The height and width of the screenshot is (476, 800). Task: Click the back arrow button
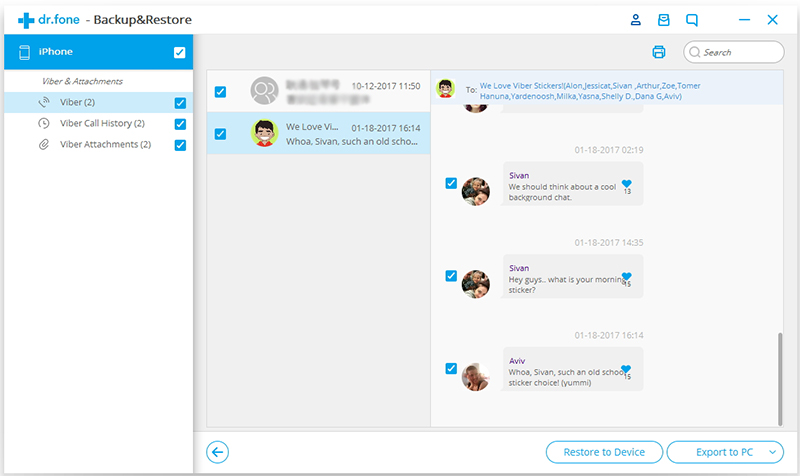(x=217, y=452)
